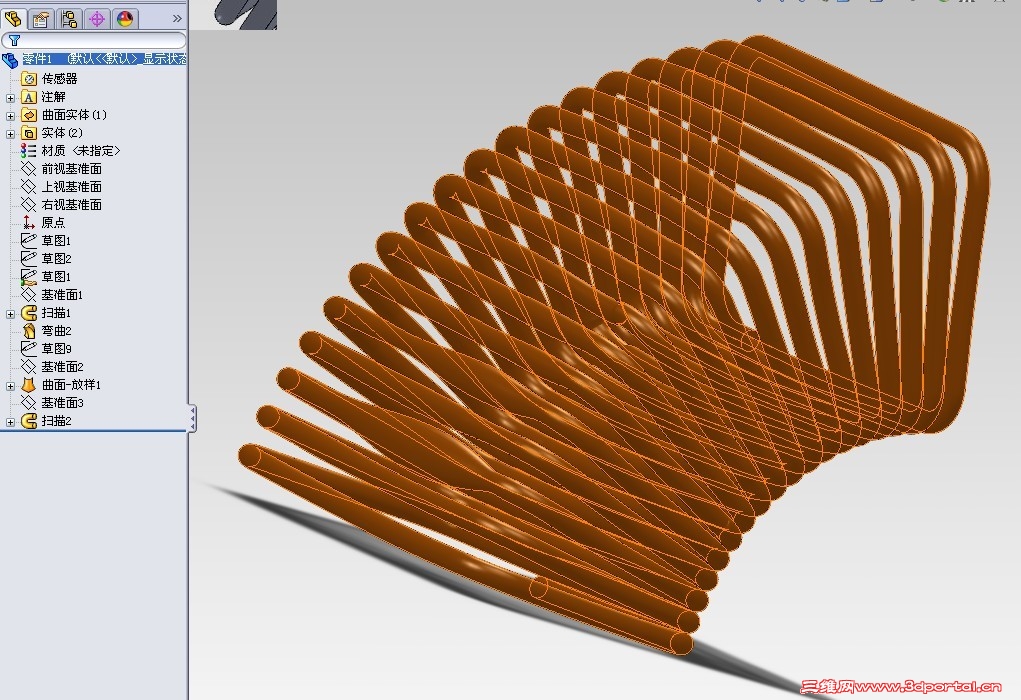The height and width of the screenshot is (700, 1021).
Task: Click the feature tree filter field
Action: [94, 40]
